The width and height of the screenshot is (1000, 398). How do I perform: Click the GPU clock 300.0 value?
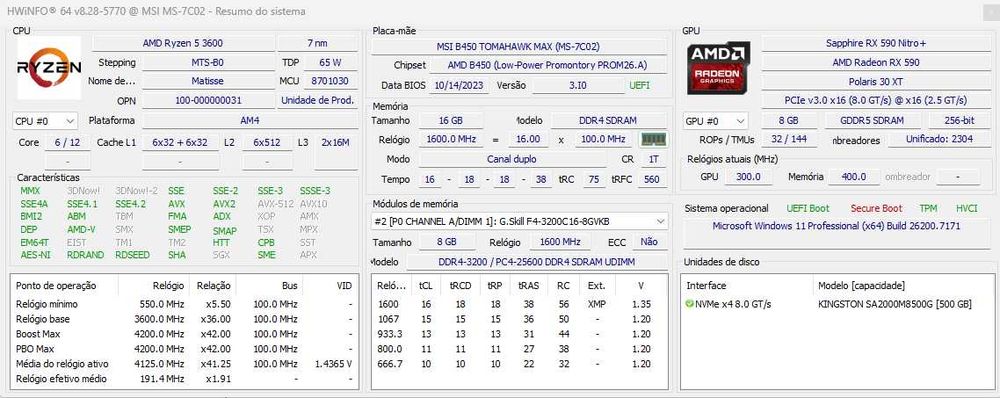point(748,177)
